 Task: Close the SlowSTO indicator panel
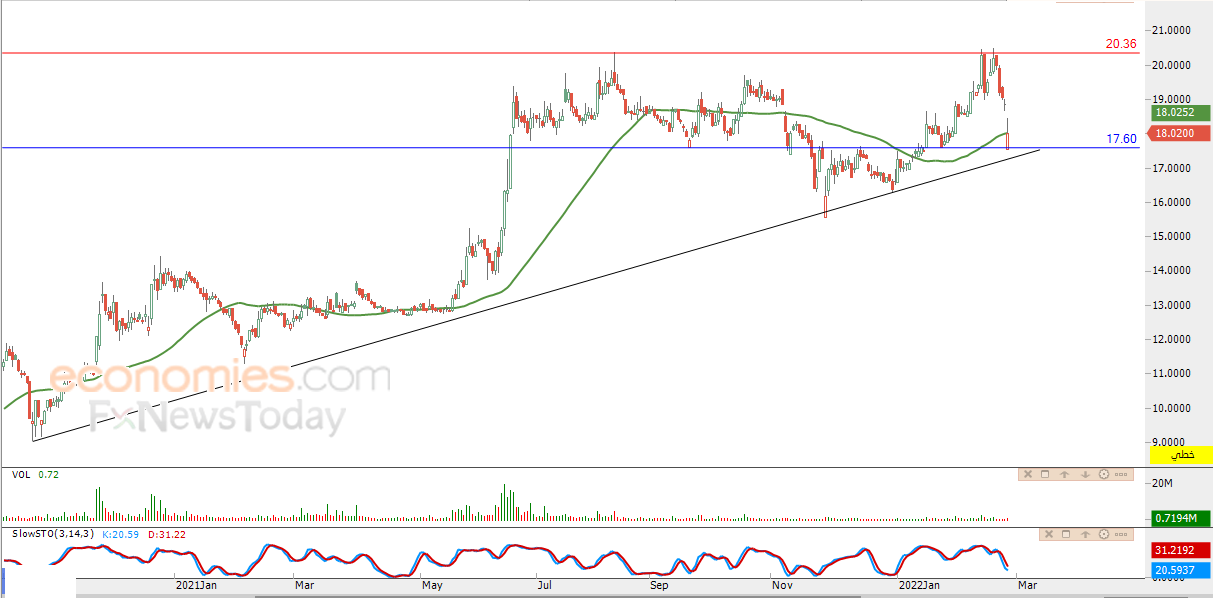coord(1049,534)
